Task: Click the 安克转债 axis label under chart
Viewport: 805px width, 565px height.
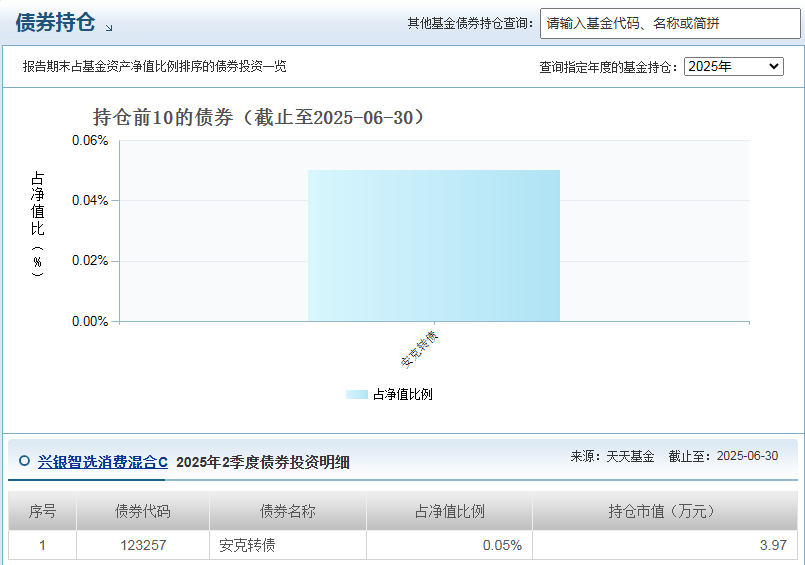Action: pyautogui.click(x=419, y=349)
